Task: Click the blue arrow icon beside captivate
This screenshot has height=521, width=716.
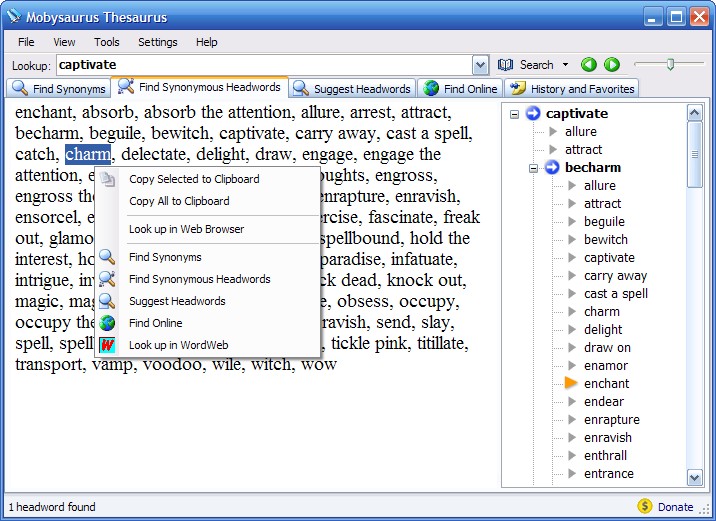Action: click(x=533, y=113)
